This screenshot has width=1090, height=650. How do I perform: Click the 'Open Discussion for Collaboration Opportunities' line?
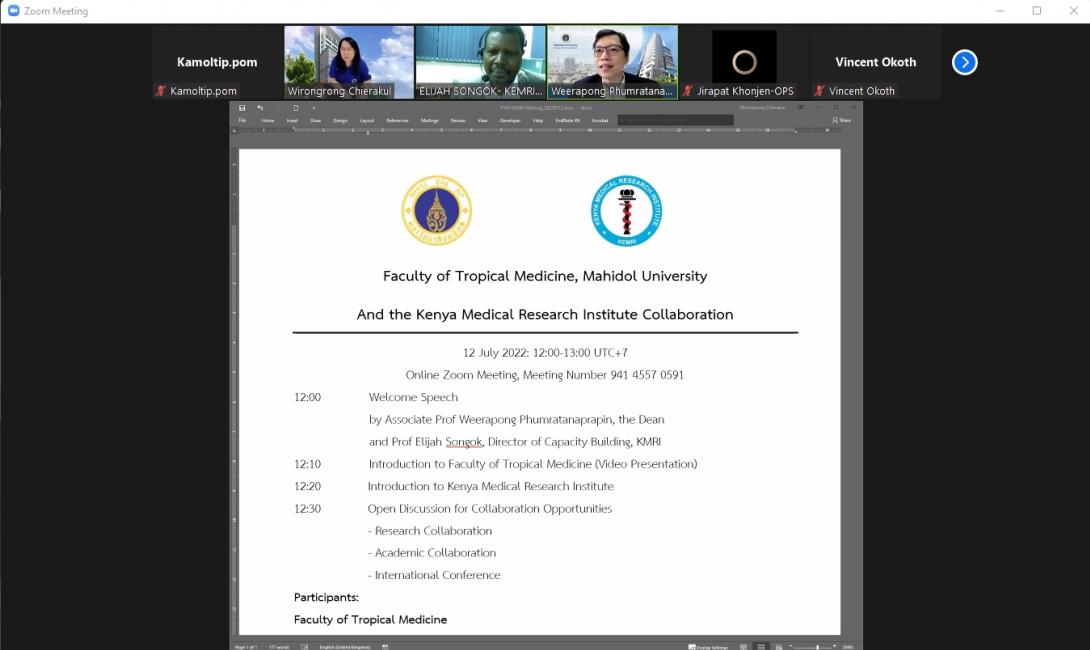click(x=490, y=508)
